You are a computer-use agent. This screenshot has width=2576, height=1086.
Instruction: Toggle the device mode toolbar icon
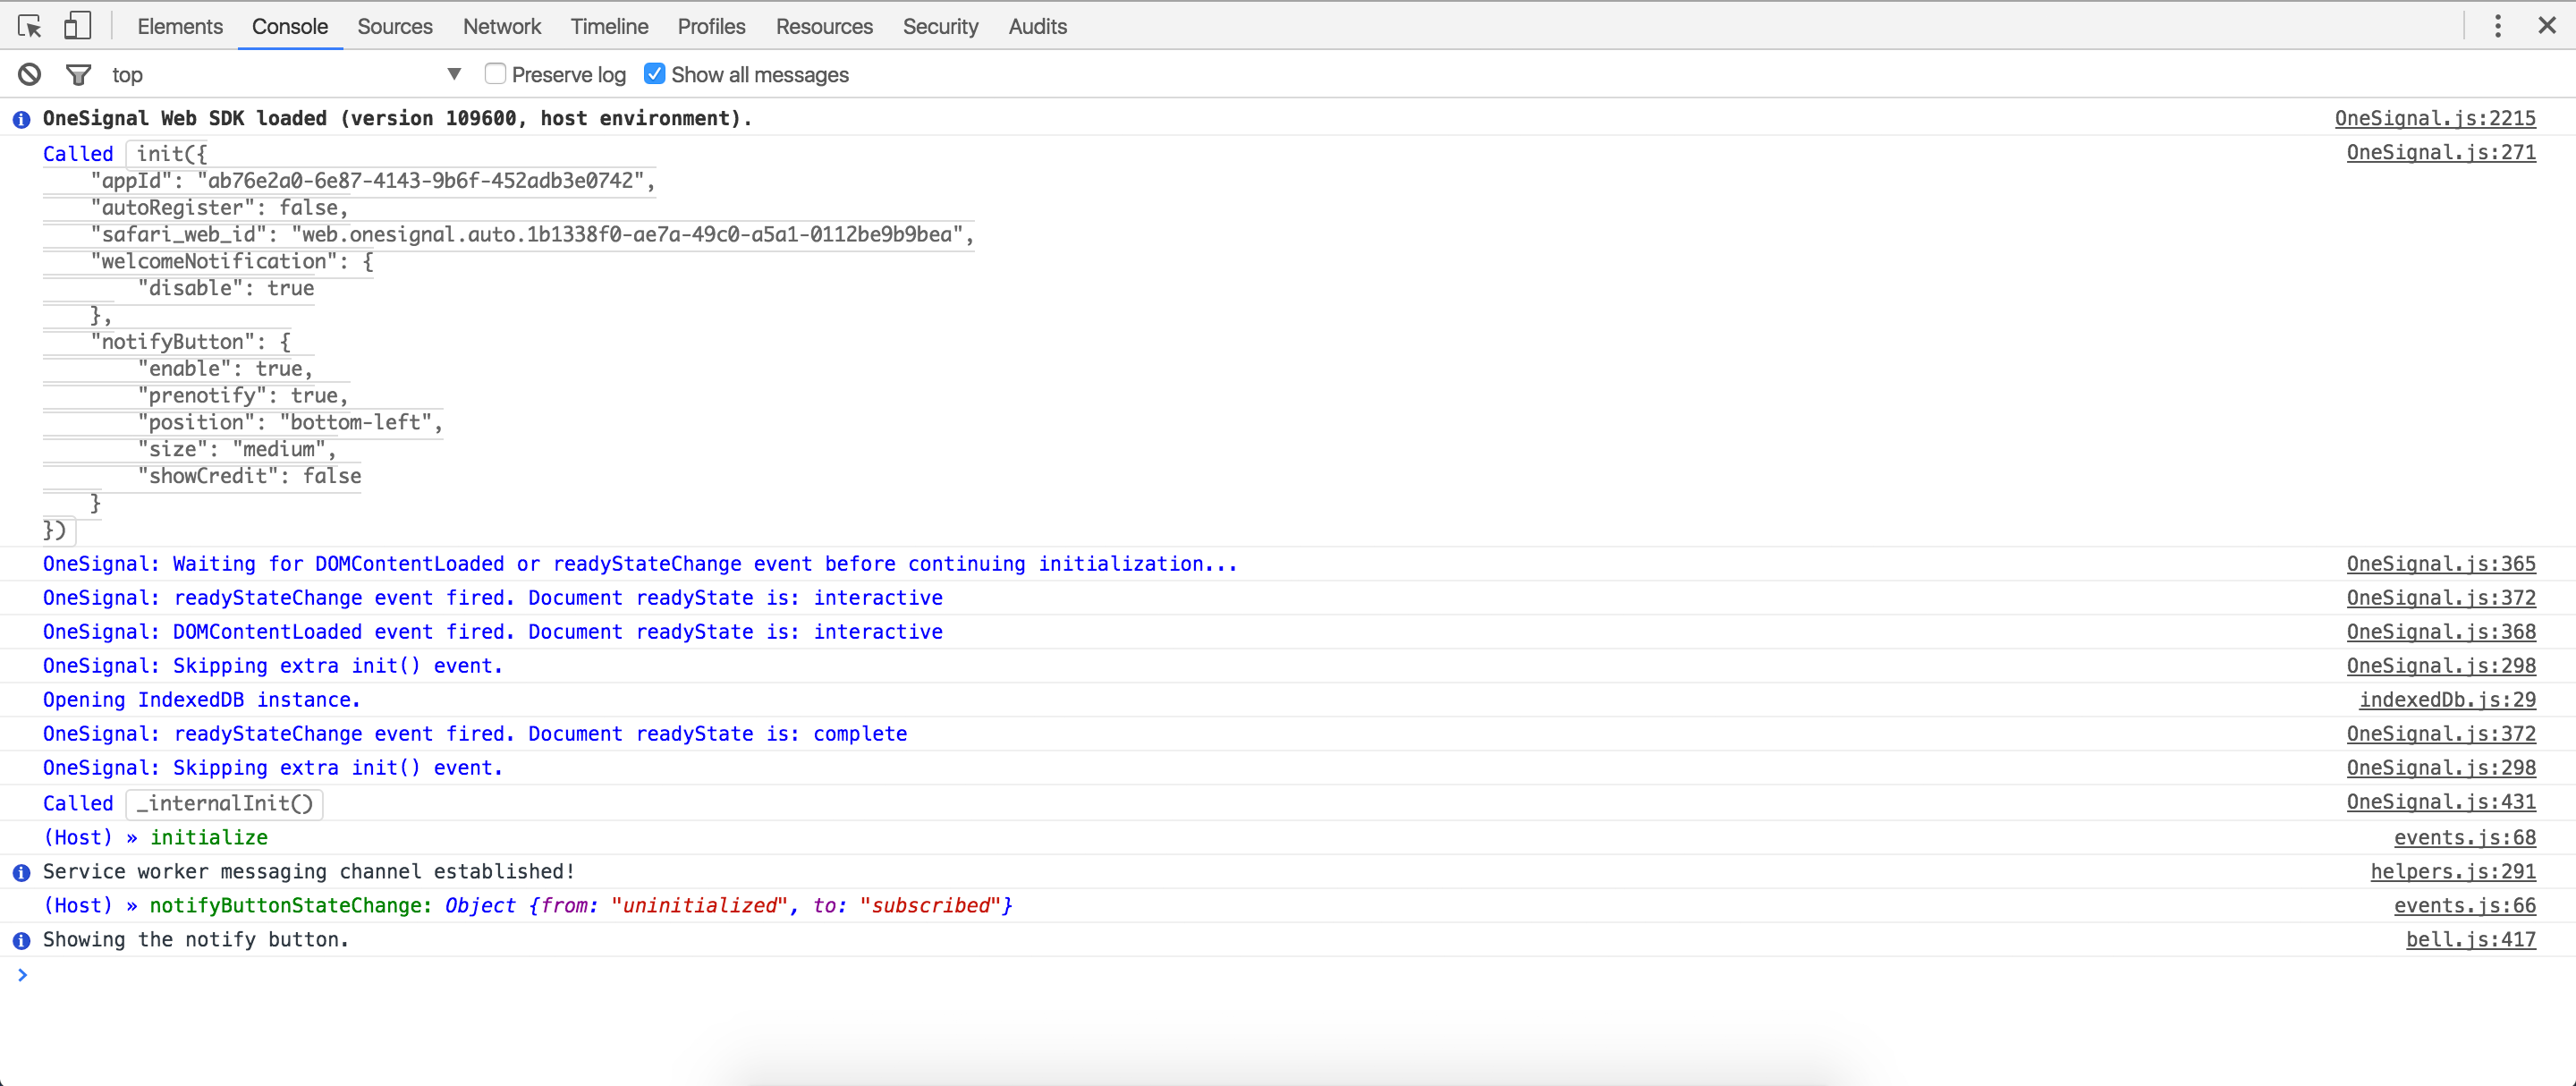(x=77, y=26)
